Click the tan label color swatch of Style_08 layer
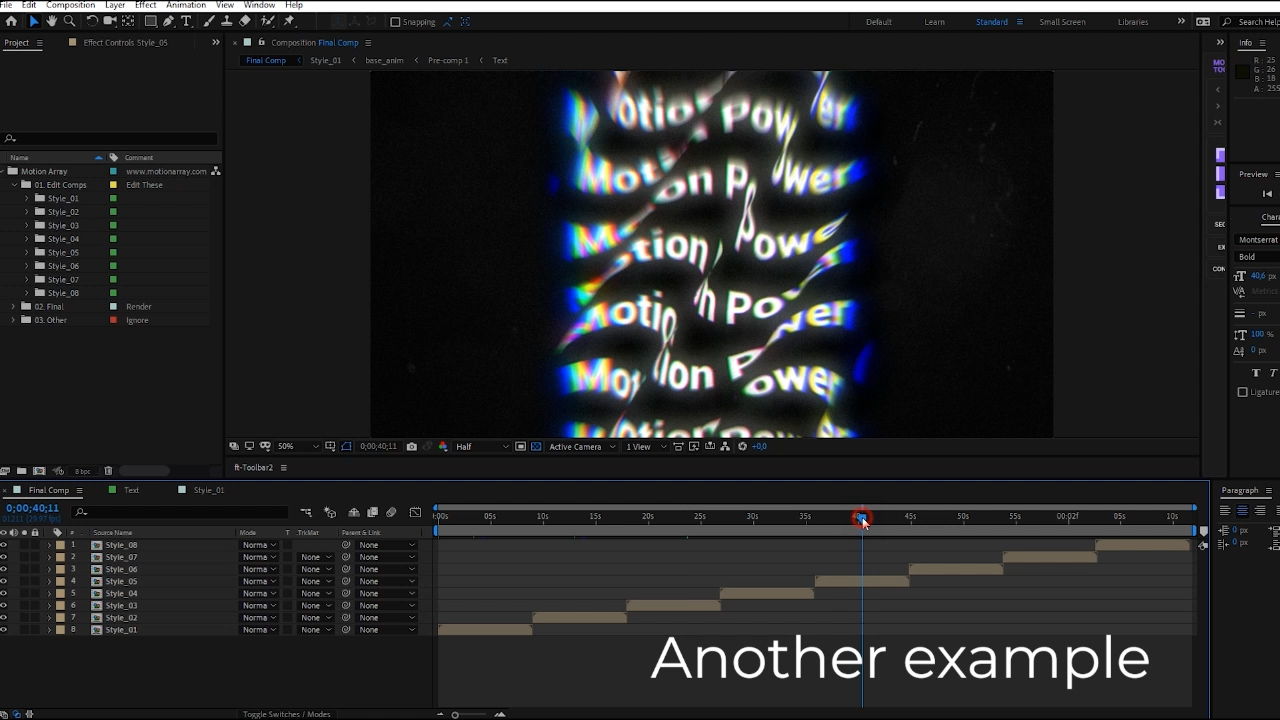 [60, 545]
